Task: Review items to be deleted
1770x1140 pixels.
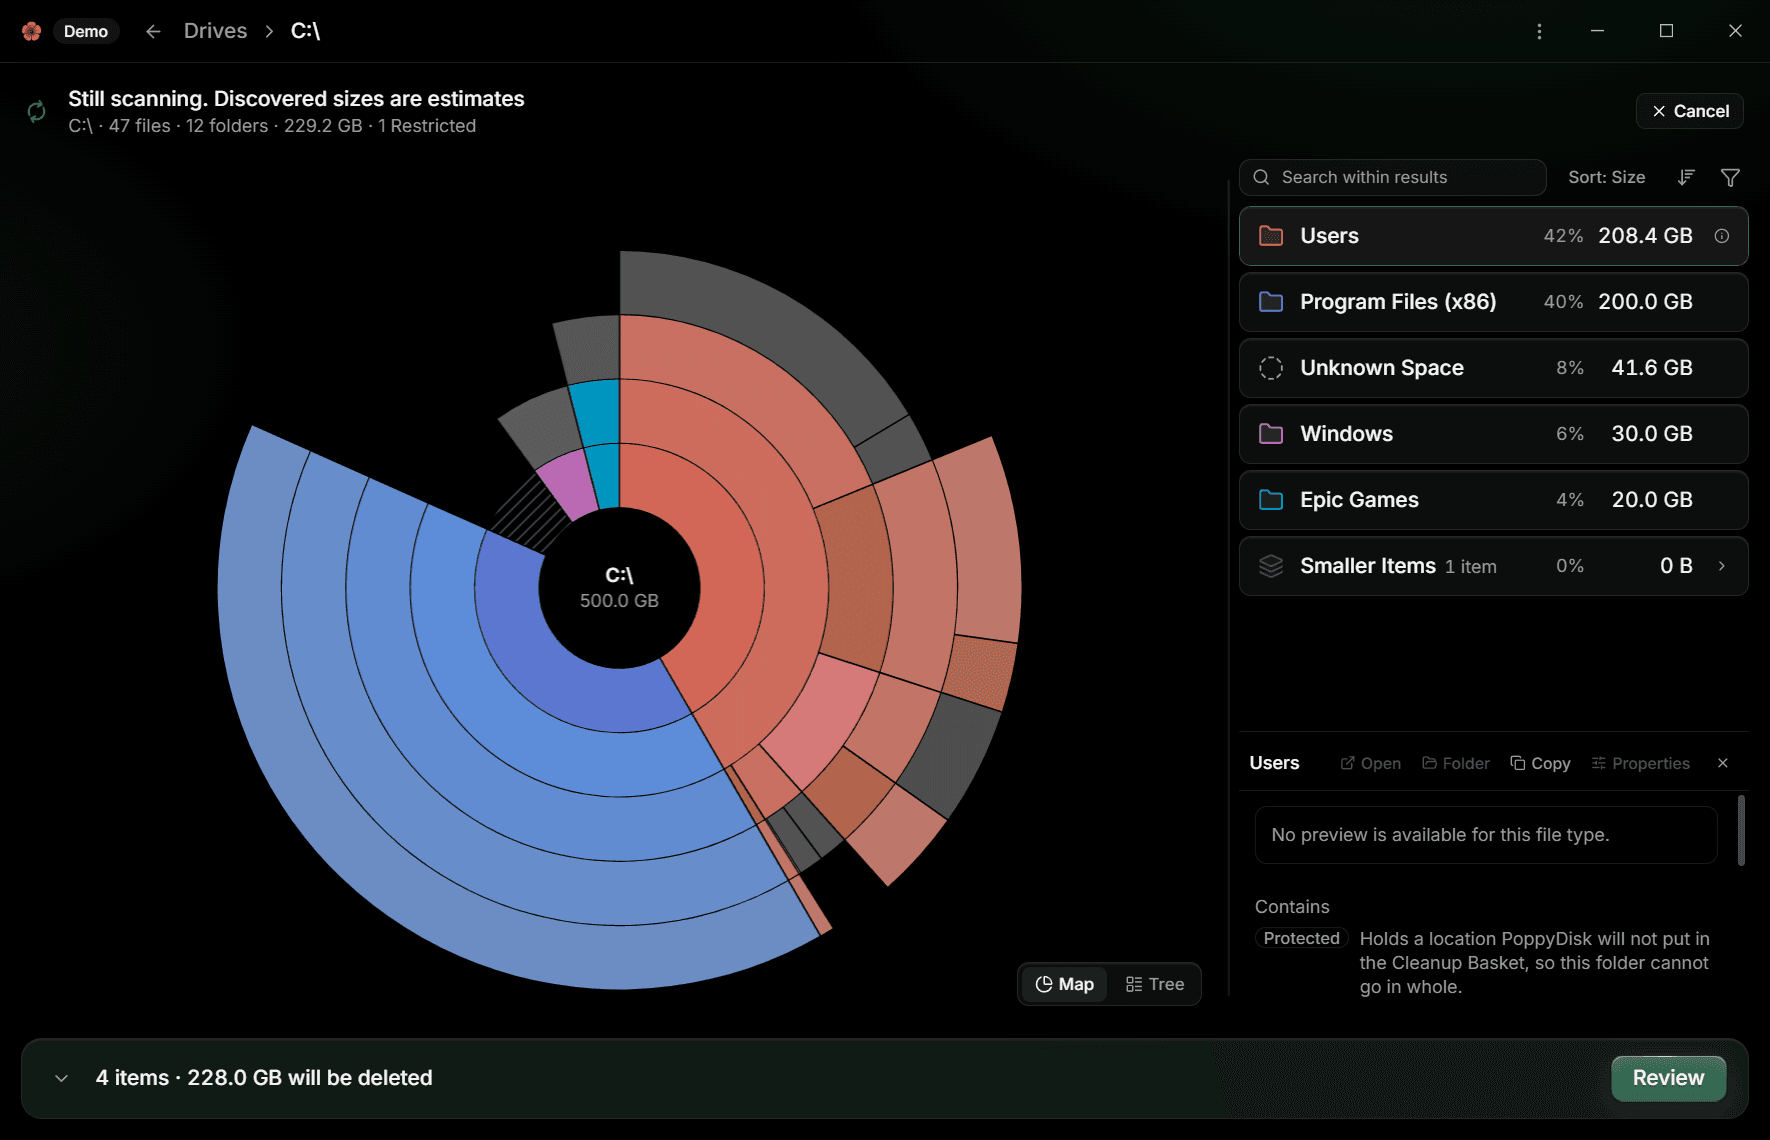Action: coord(1668,1078)
